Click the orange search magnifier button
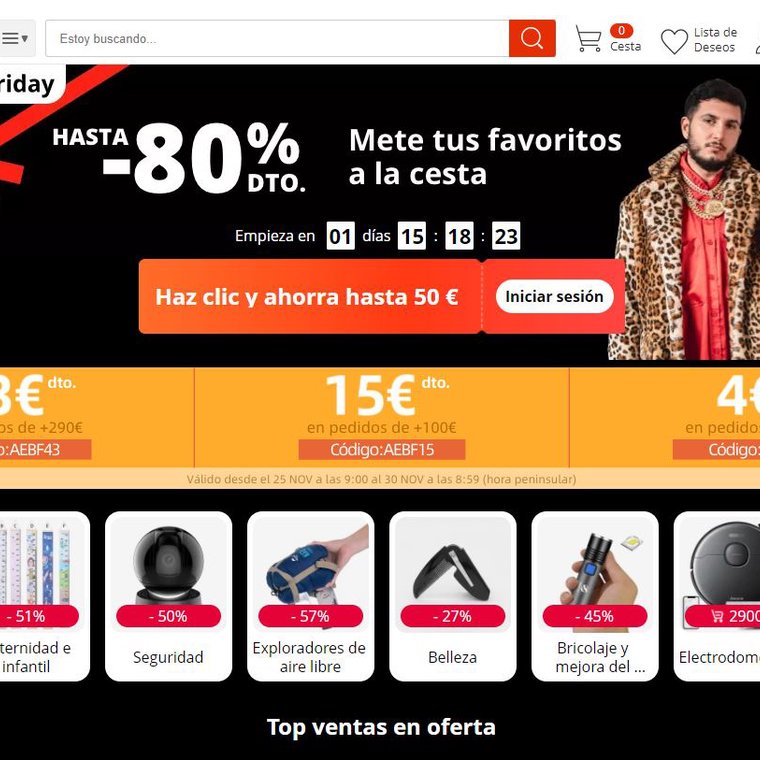760x760 pixels. coord(532,38)
